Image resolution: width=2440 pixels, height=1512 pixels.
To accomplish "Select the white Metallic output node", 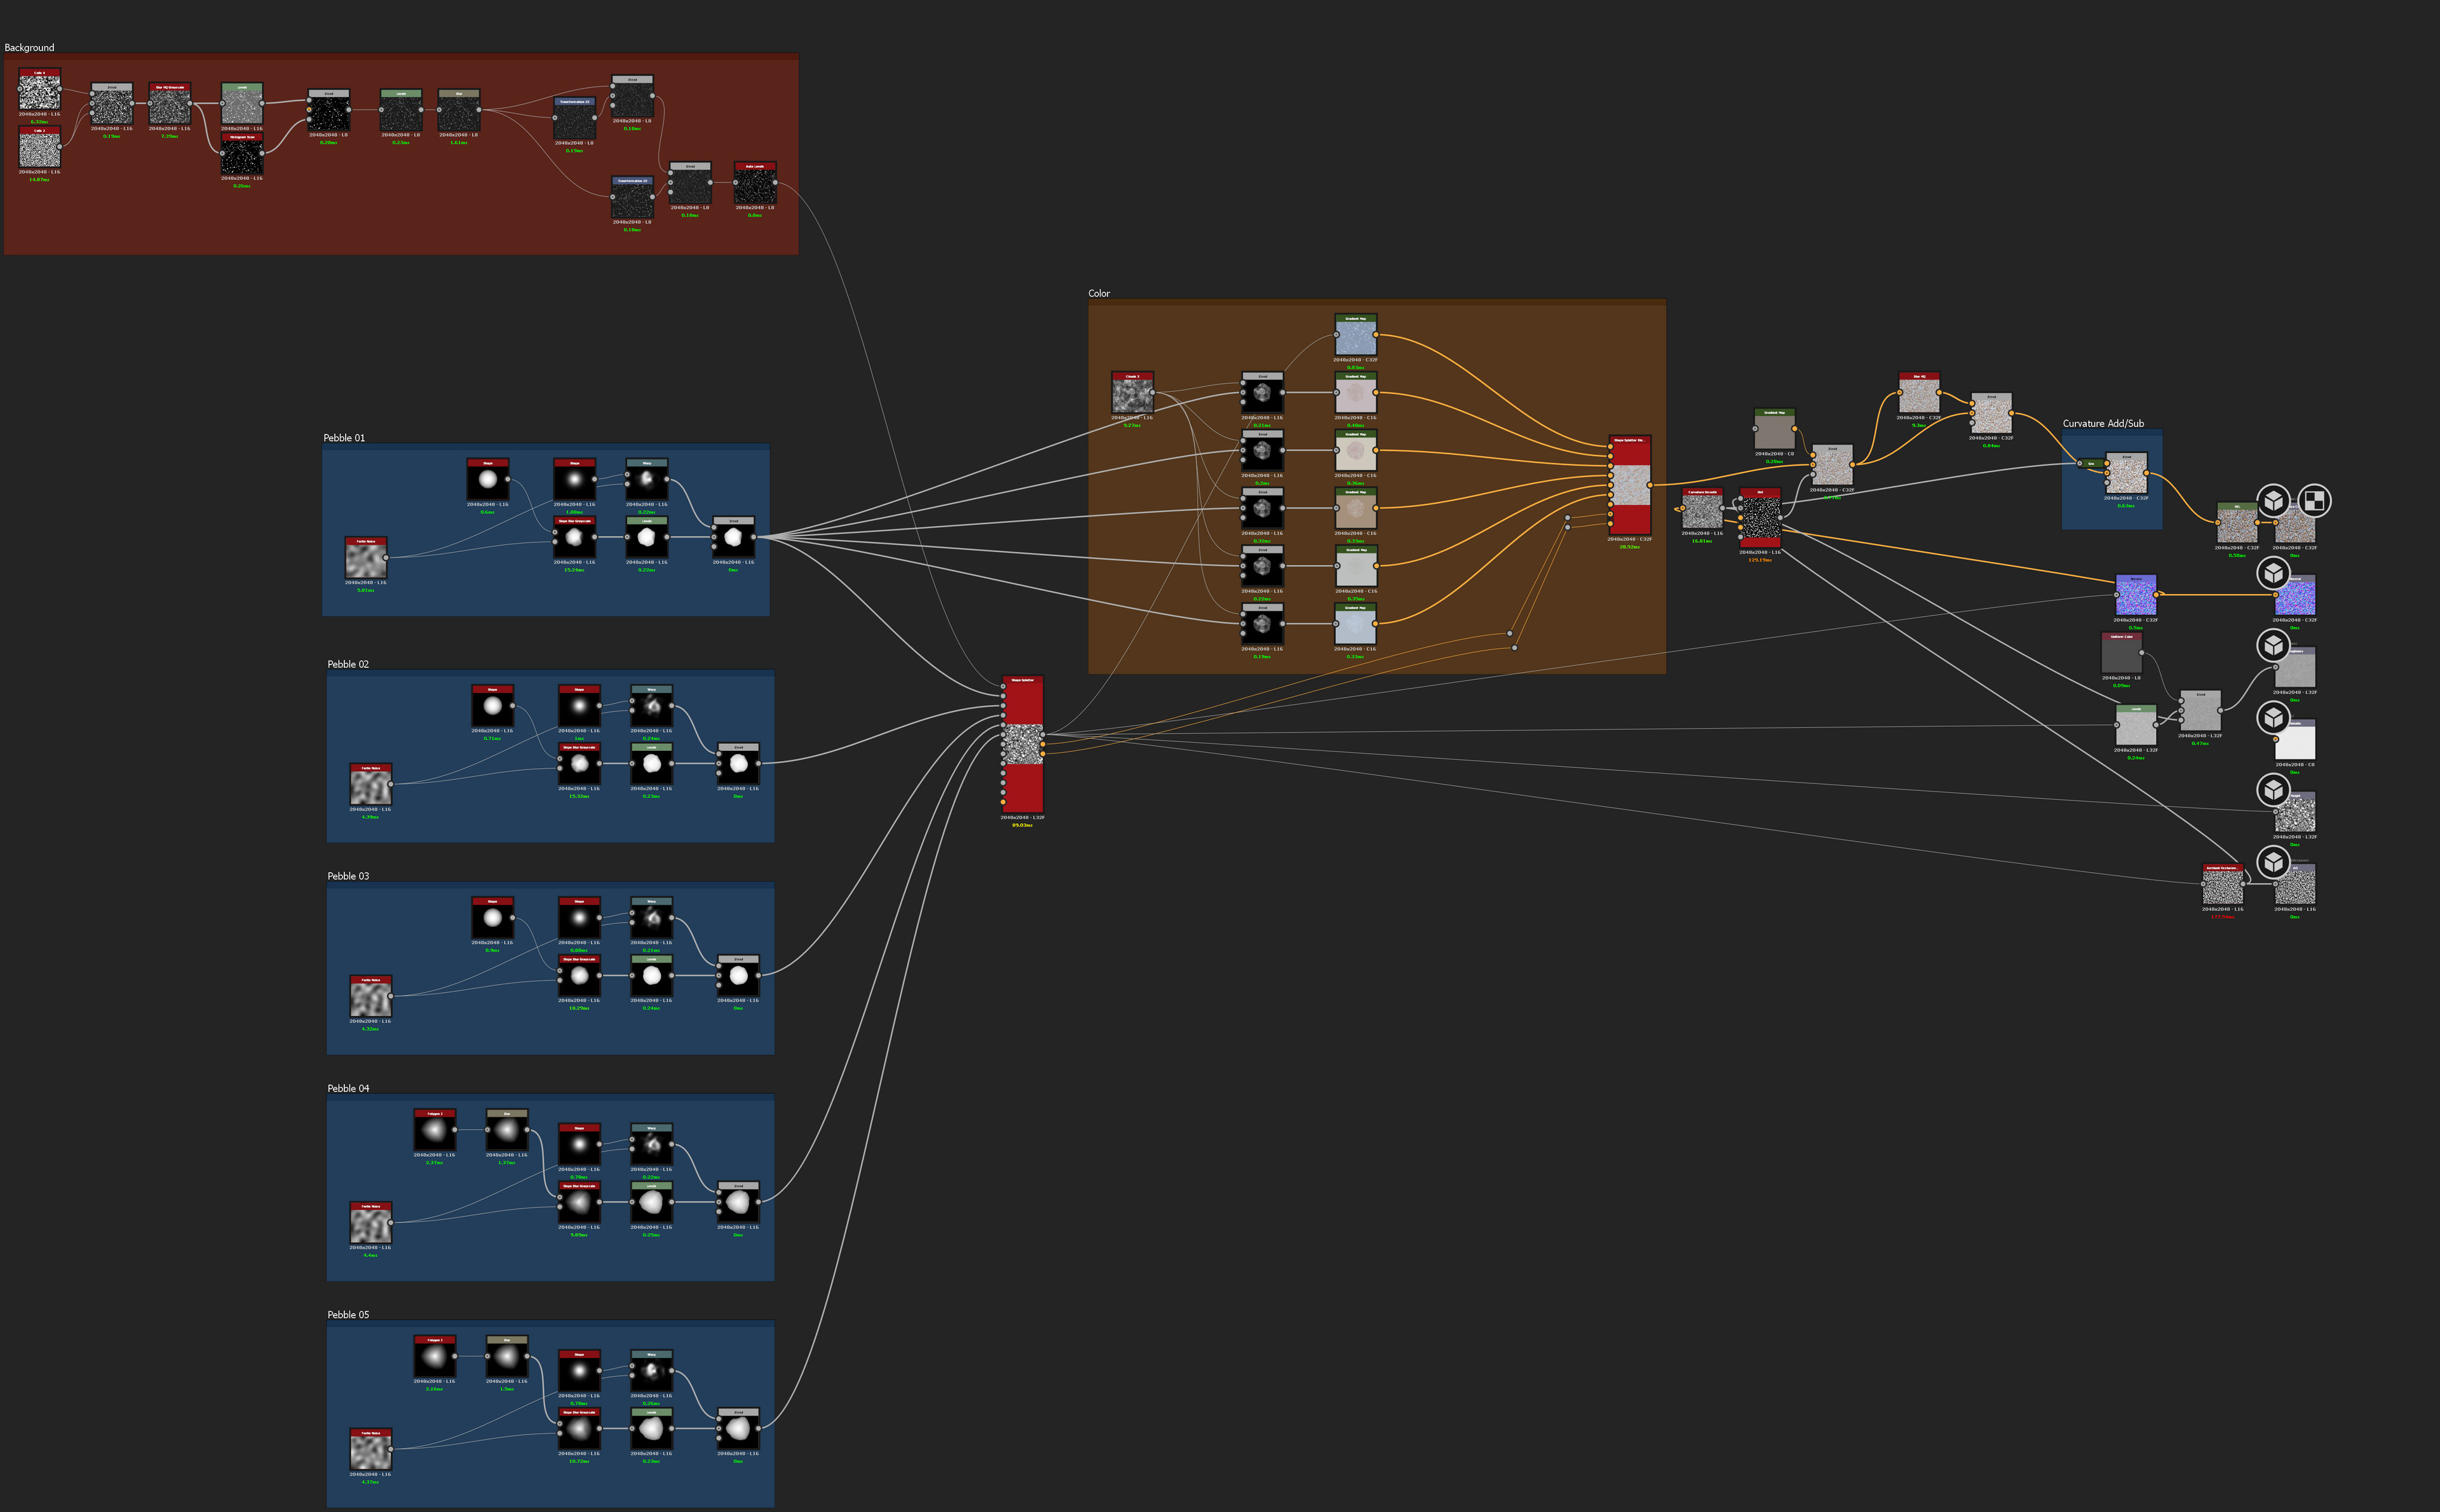I will click(x=2295, y=739).
